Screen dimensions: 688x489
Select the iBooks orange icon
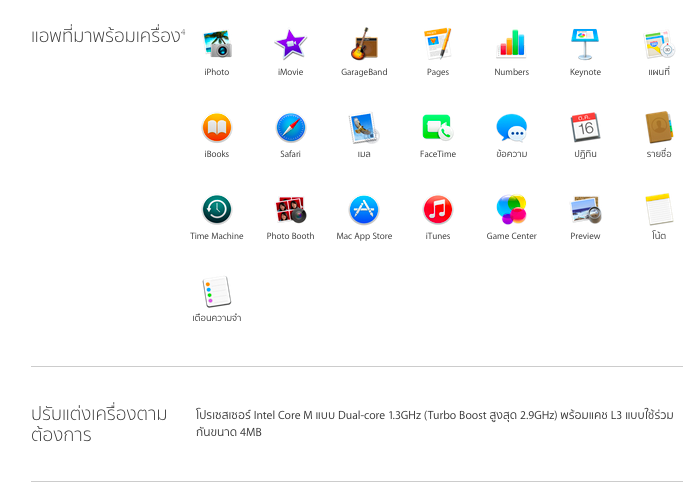217,127
